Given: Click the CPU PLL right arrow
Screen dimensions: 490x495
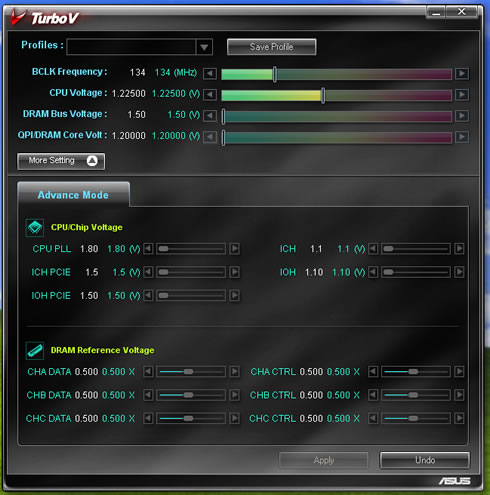Looking at the screenshot, I should [235, 249].
